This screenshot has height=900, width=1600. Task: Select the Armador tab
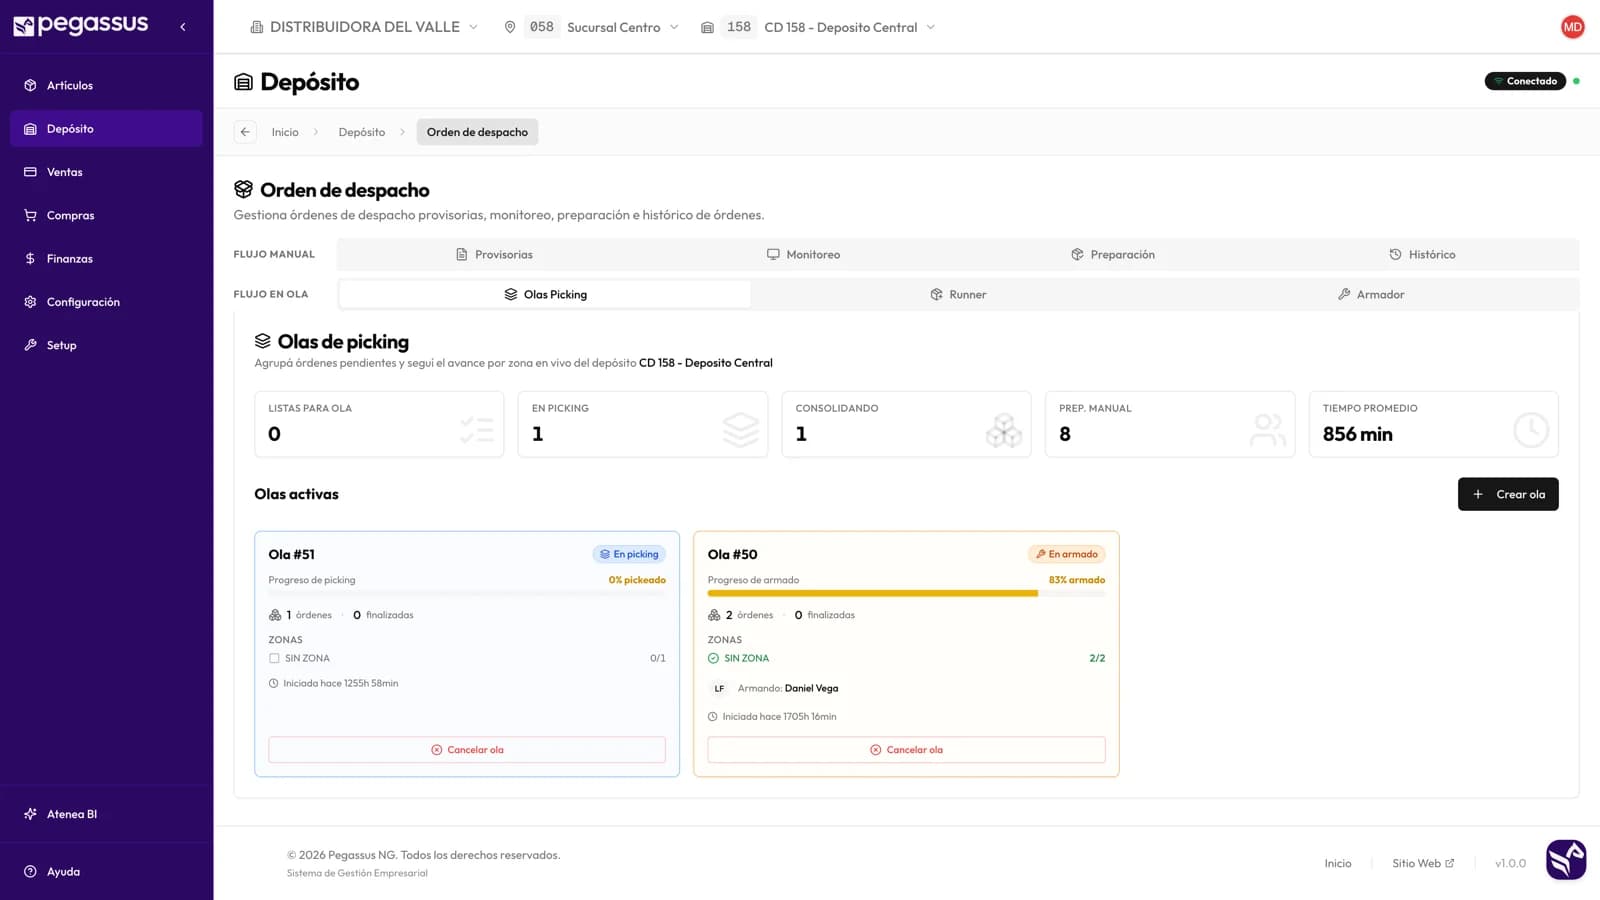pos(1371,294)
